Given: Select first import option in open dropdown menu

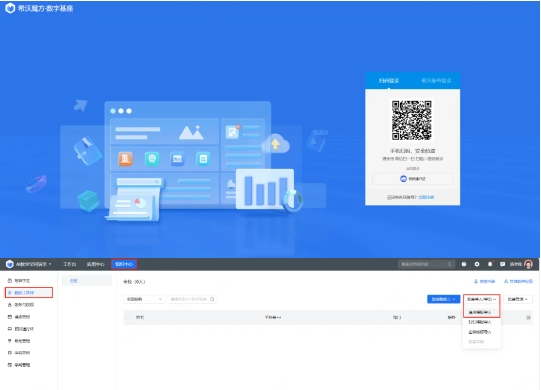Looking at the screenshot, I should (x=480, y=312).
